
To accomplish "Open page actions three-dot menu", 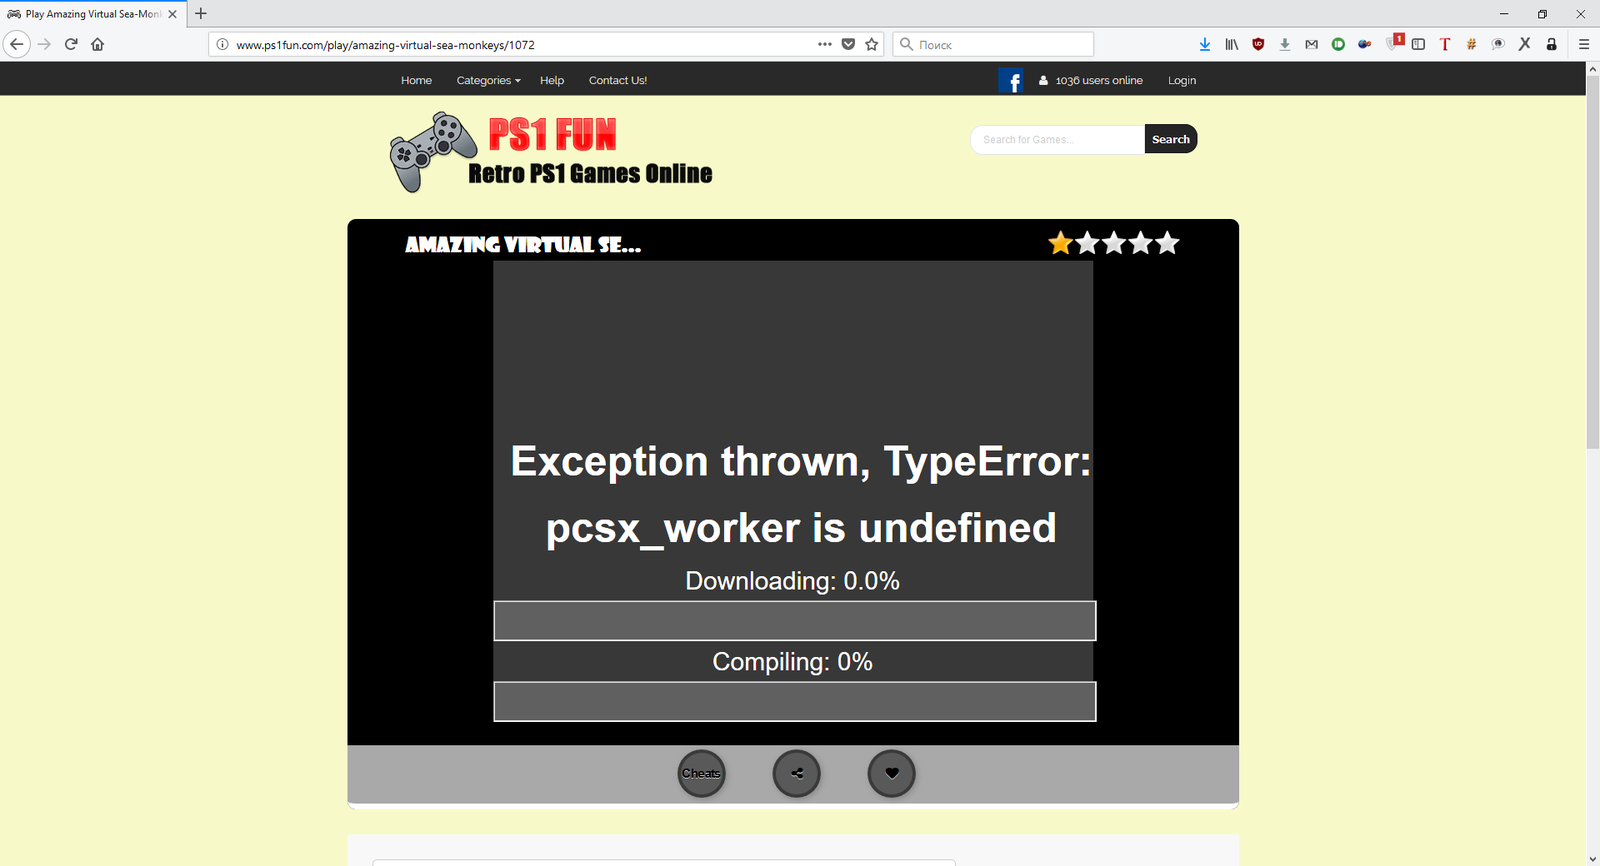I will (825, 44).
